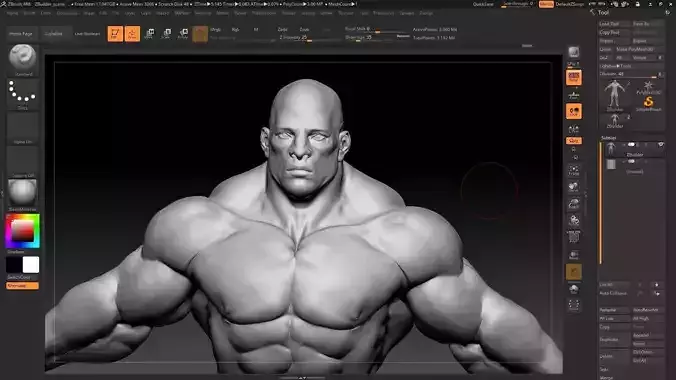Viewport: 676px width, 380px height.
Task: Open the material sphere picker
Action: click(x=23, y=195)
